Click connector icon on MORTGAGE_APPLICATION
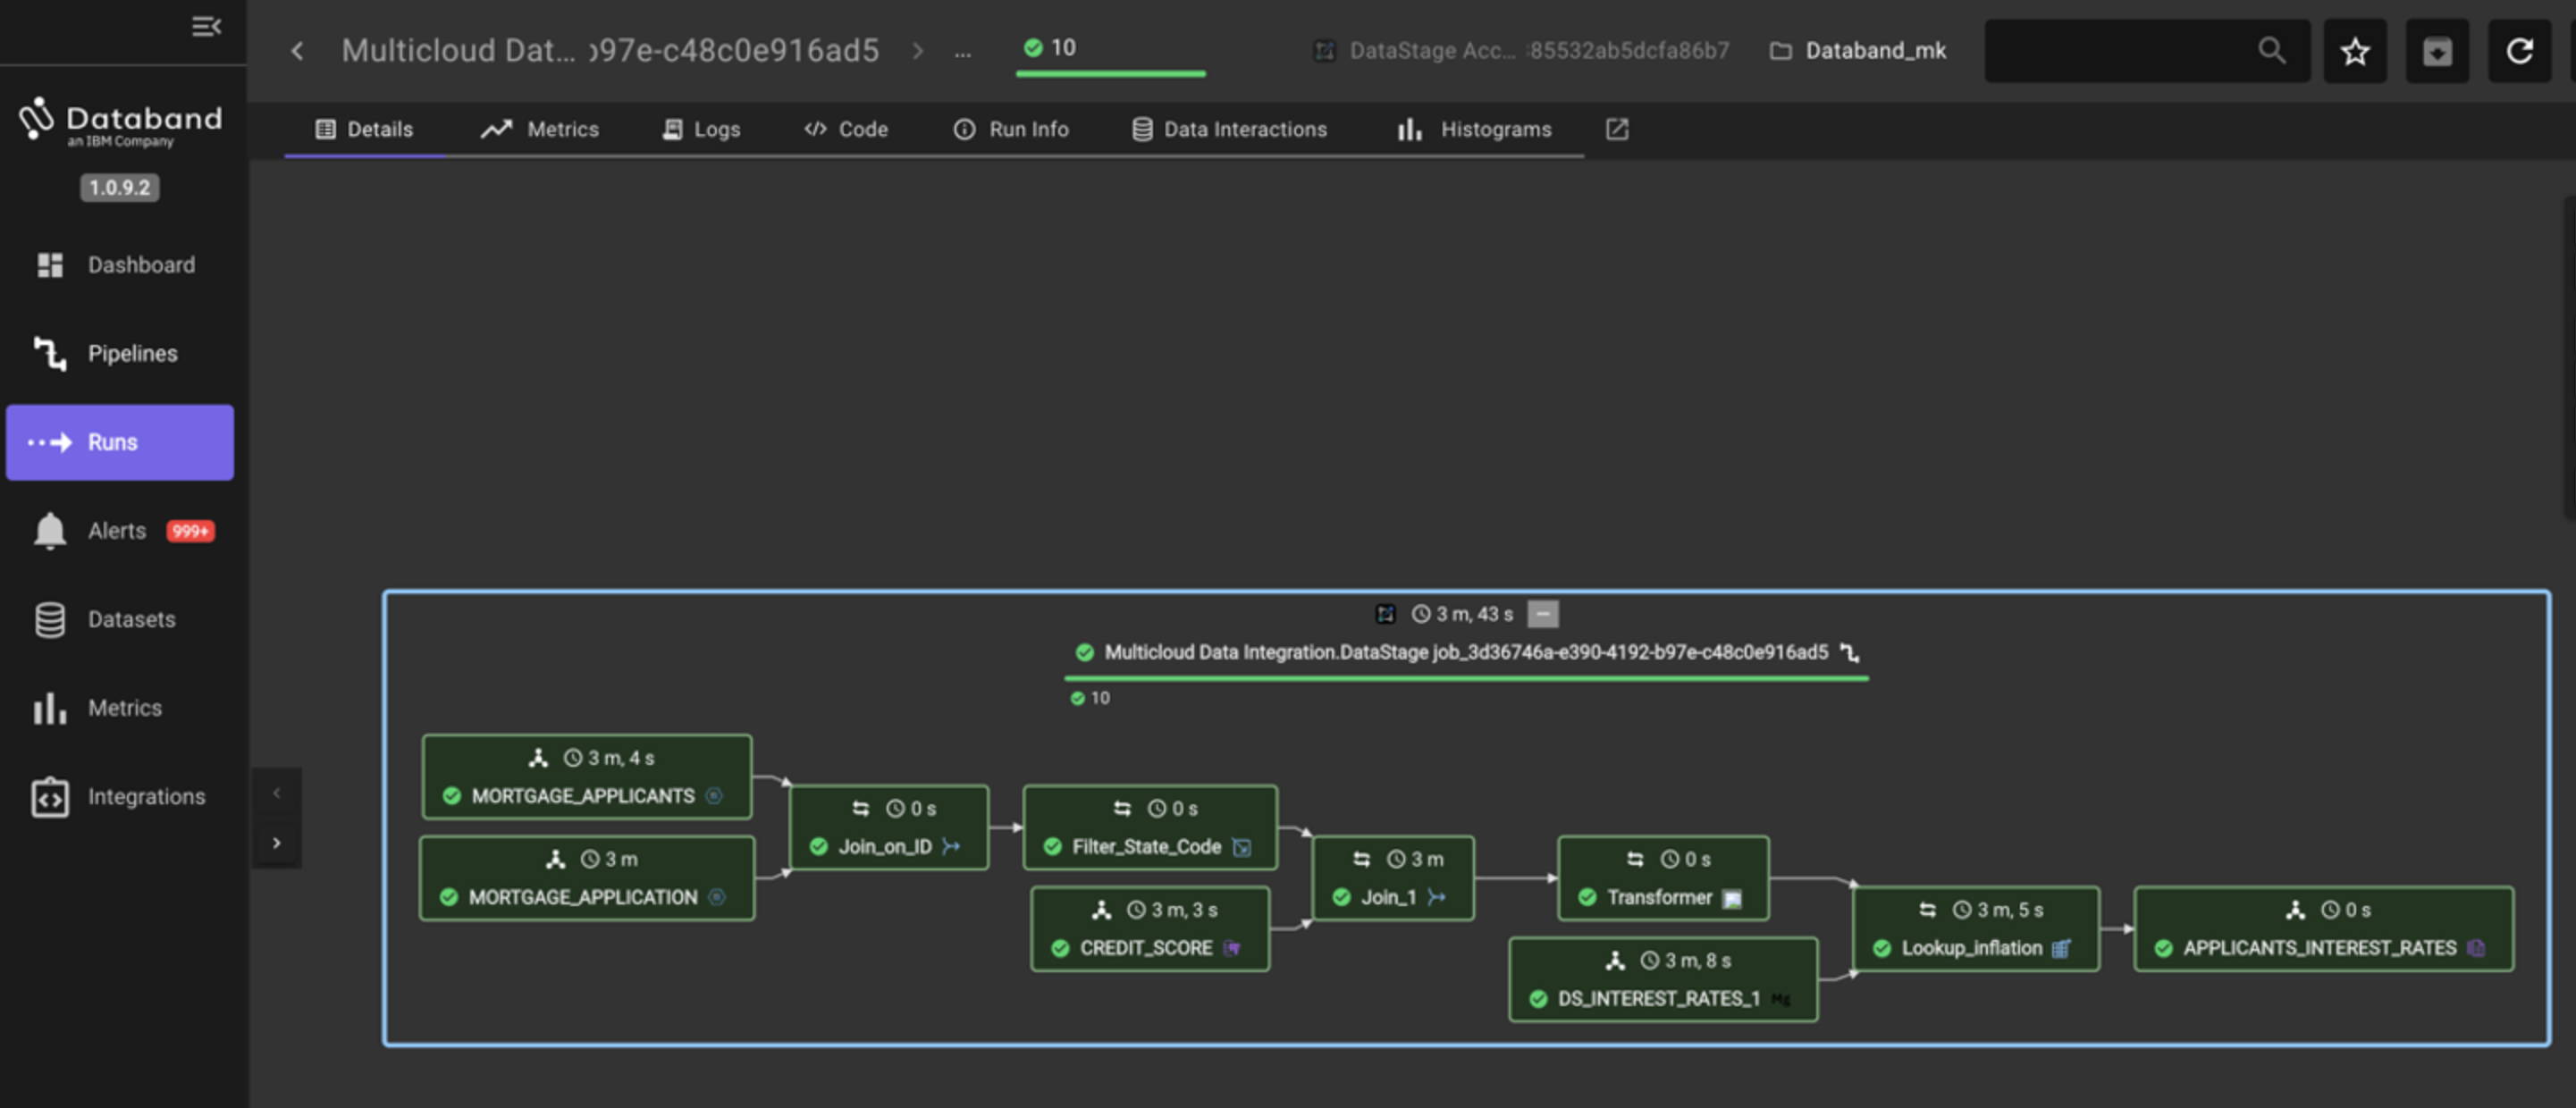Viewport: 2576px width, 1108px height. pos(716,897)
